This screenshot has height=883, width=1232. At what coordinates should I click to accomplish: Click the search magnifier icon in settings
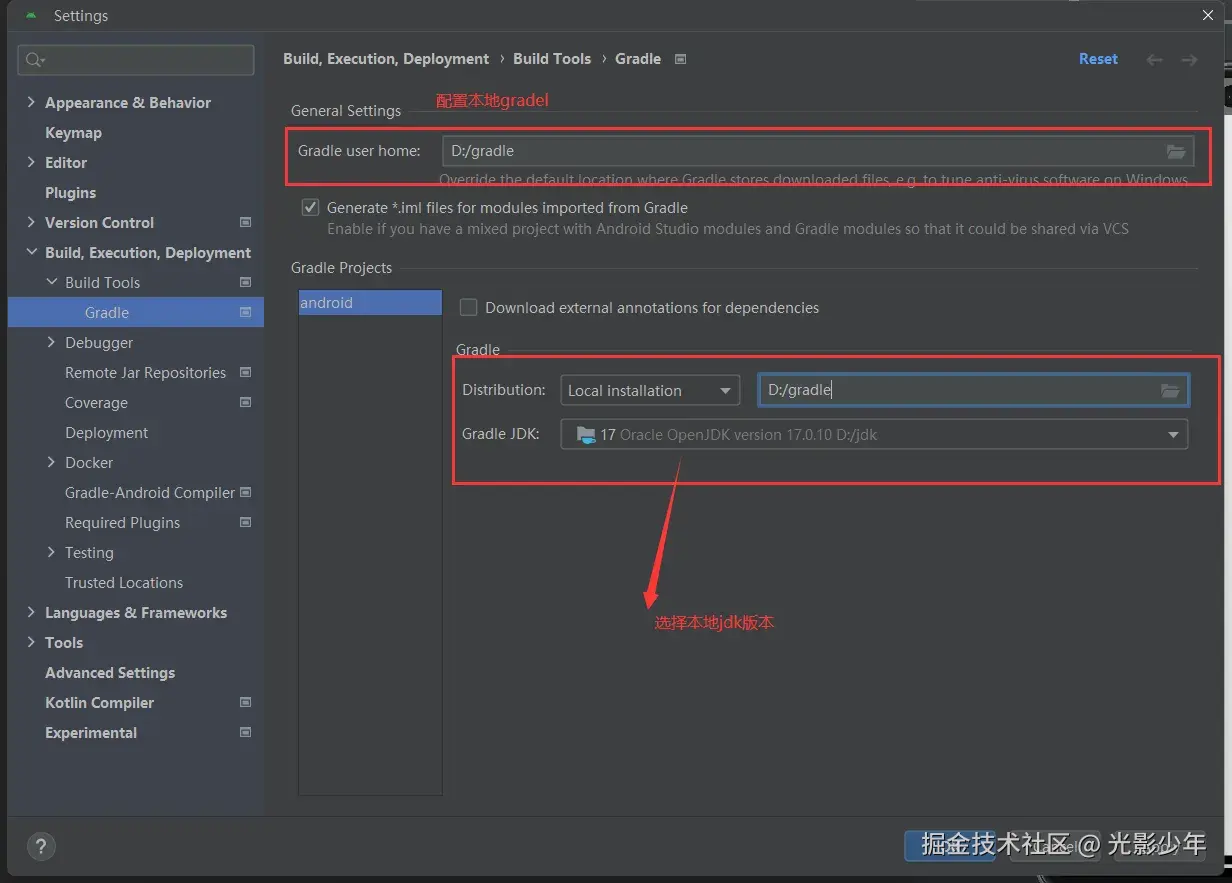35,60
